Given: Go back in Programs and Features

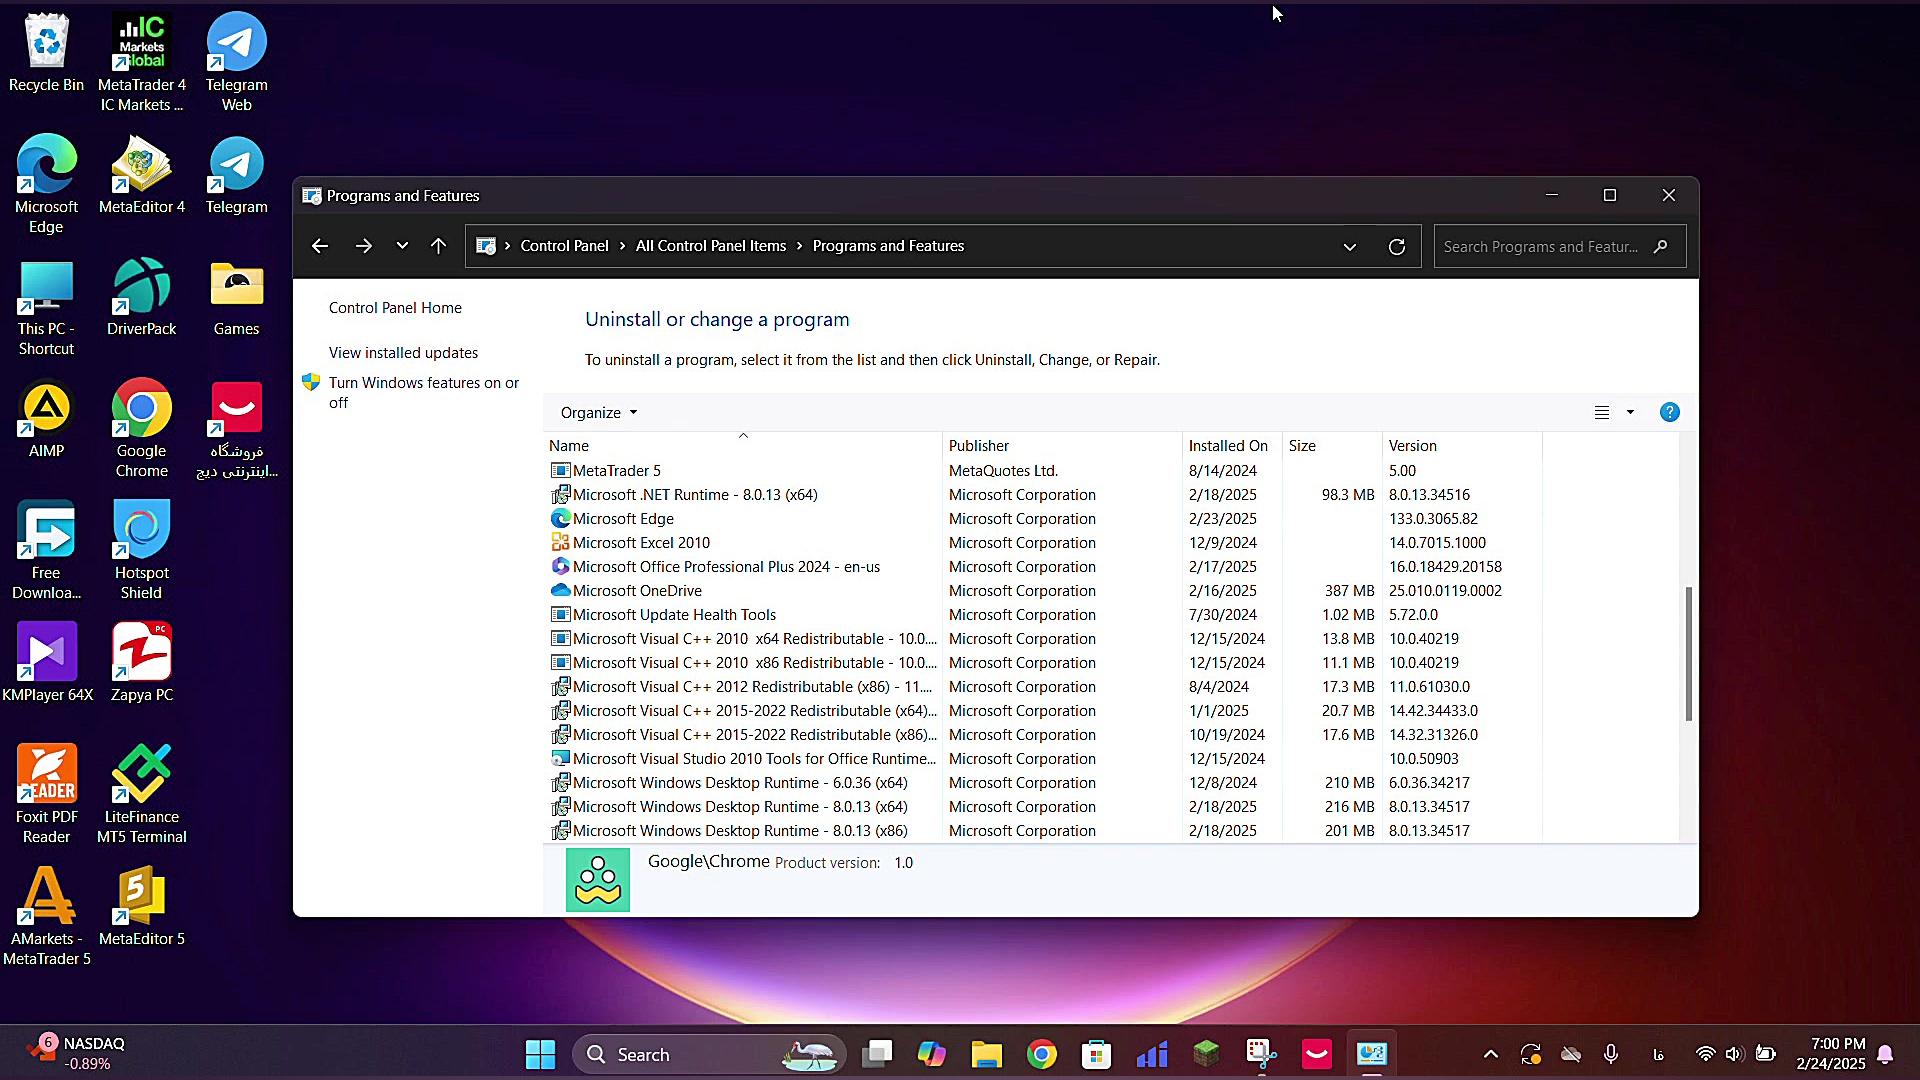Looking at the screenshot, I should click(x=320, y=246).
